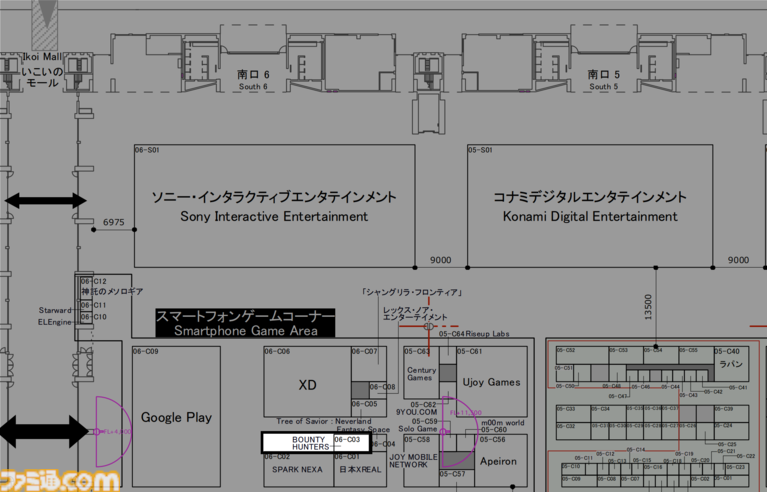Click the シャングリラ・フロンティア label
This screenshot has width=767, height=492.
tap(411, 292)
